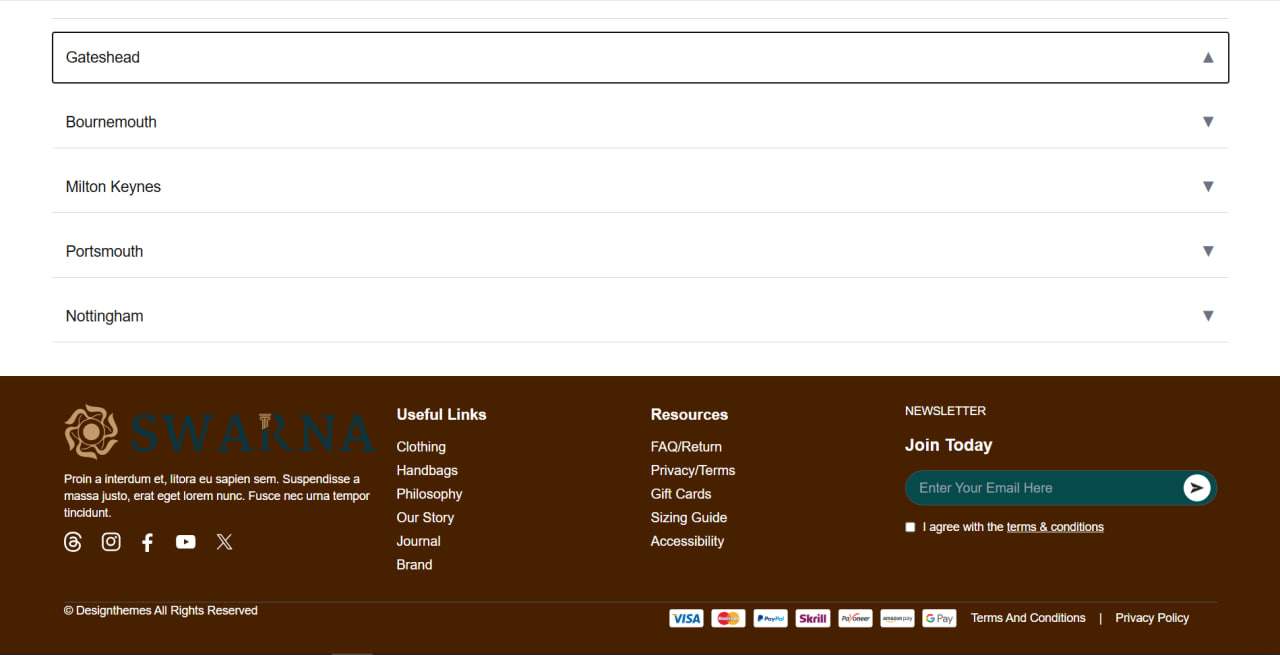Click the X (Twitter) icon
The width and height of the screenshot is (1280, 655).
click(x=224, y=542)
